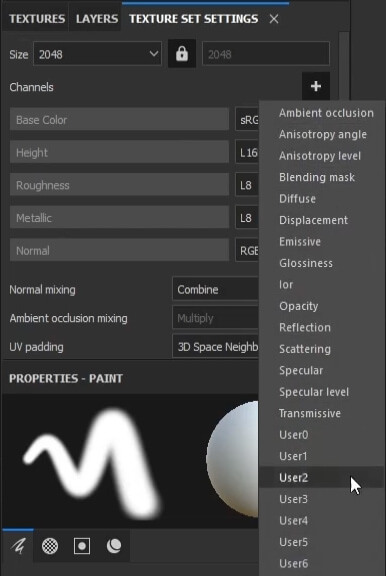Click the Normal channel field
Screen dimensions: 386x576
coord(119,250)
